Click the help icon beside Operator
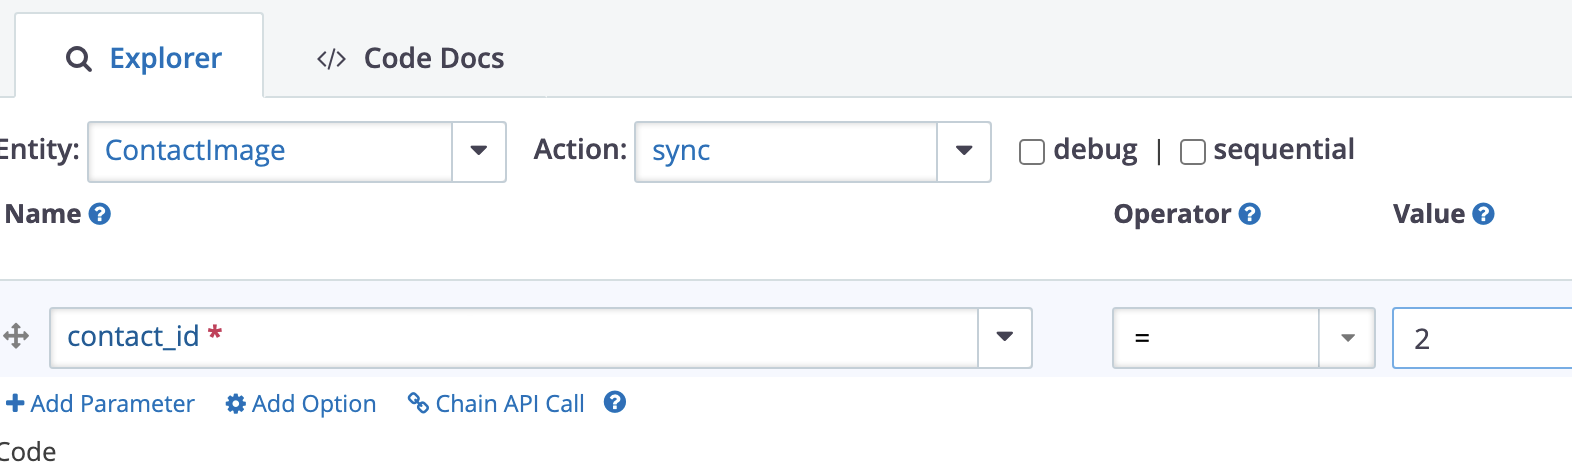The width and height of the screenshot is (1572, 472). [1250, 214]
